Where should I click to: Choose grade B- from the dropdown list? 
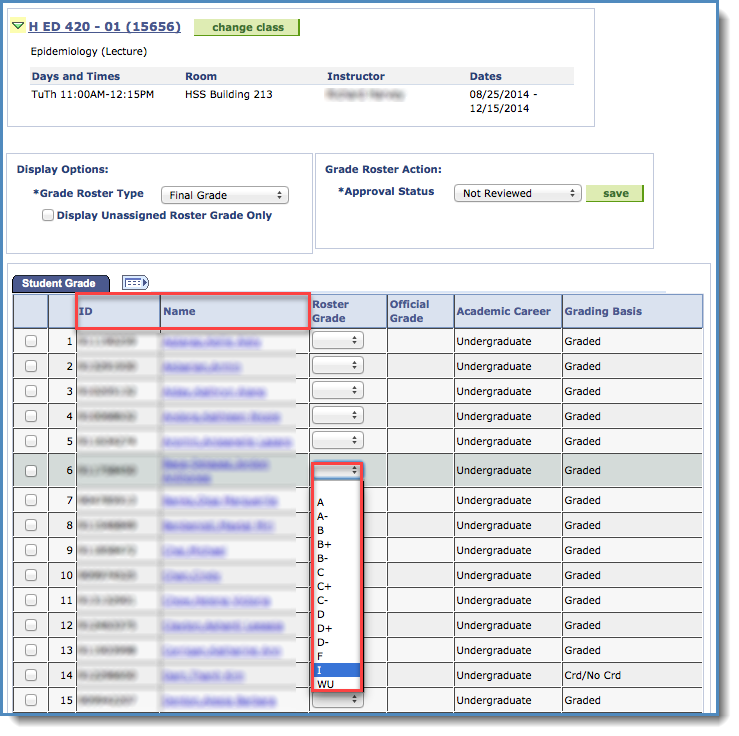pos(337,558)
